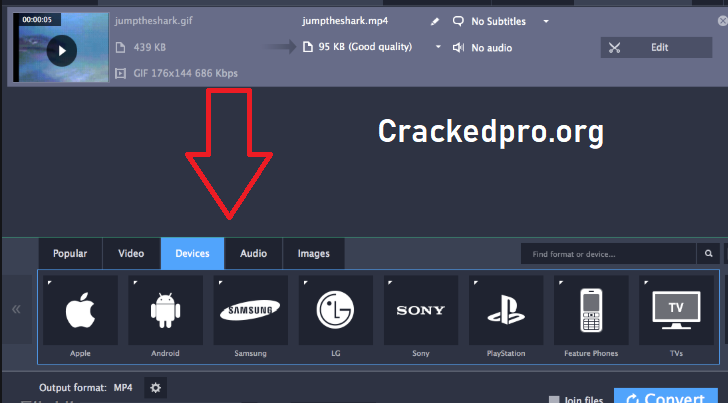
Task: Click the double-chevron collapse arrow left of presets
Action: click(16, 309)
